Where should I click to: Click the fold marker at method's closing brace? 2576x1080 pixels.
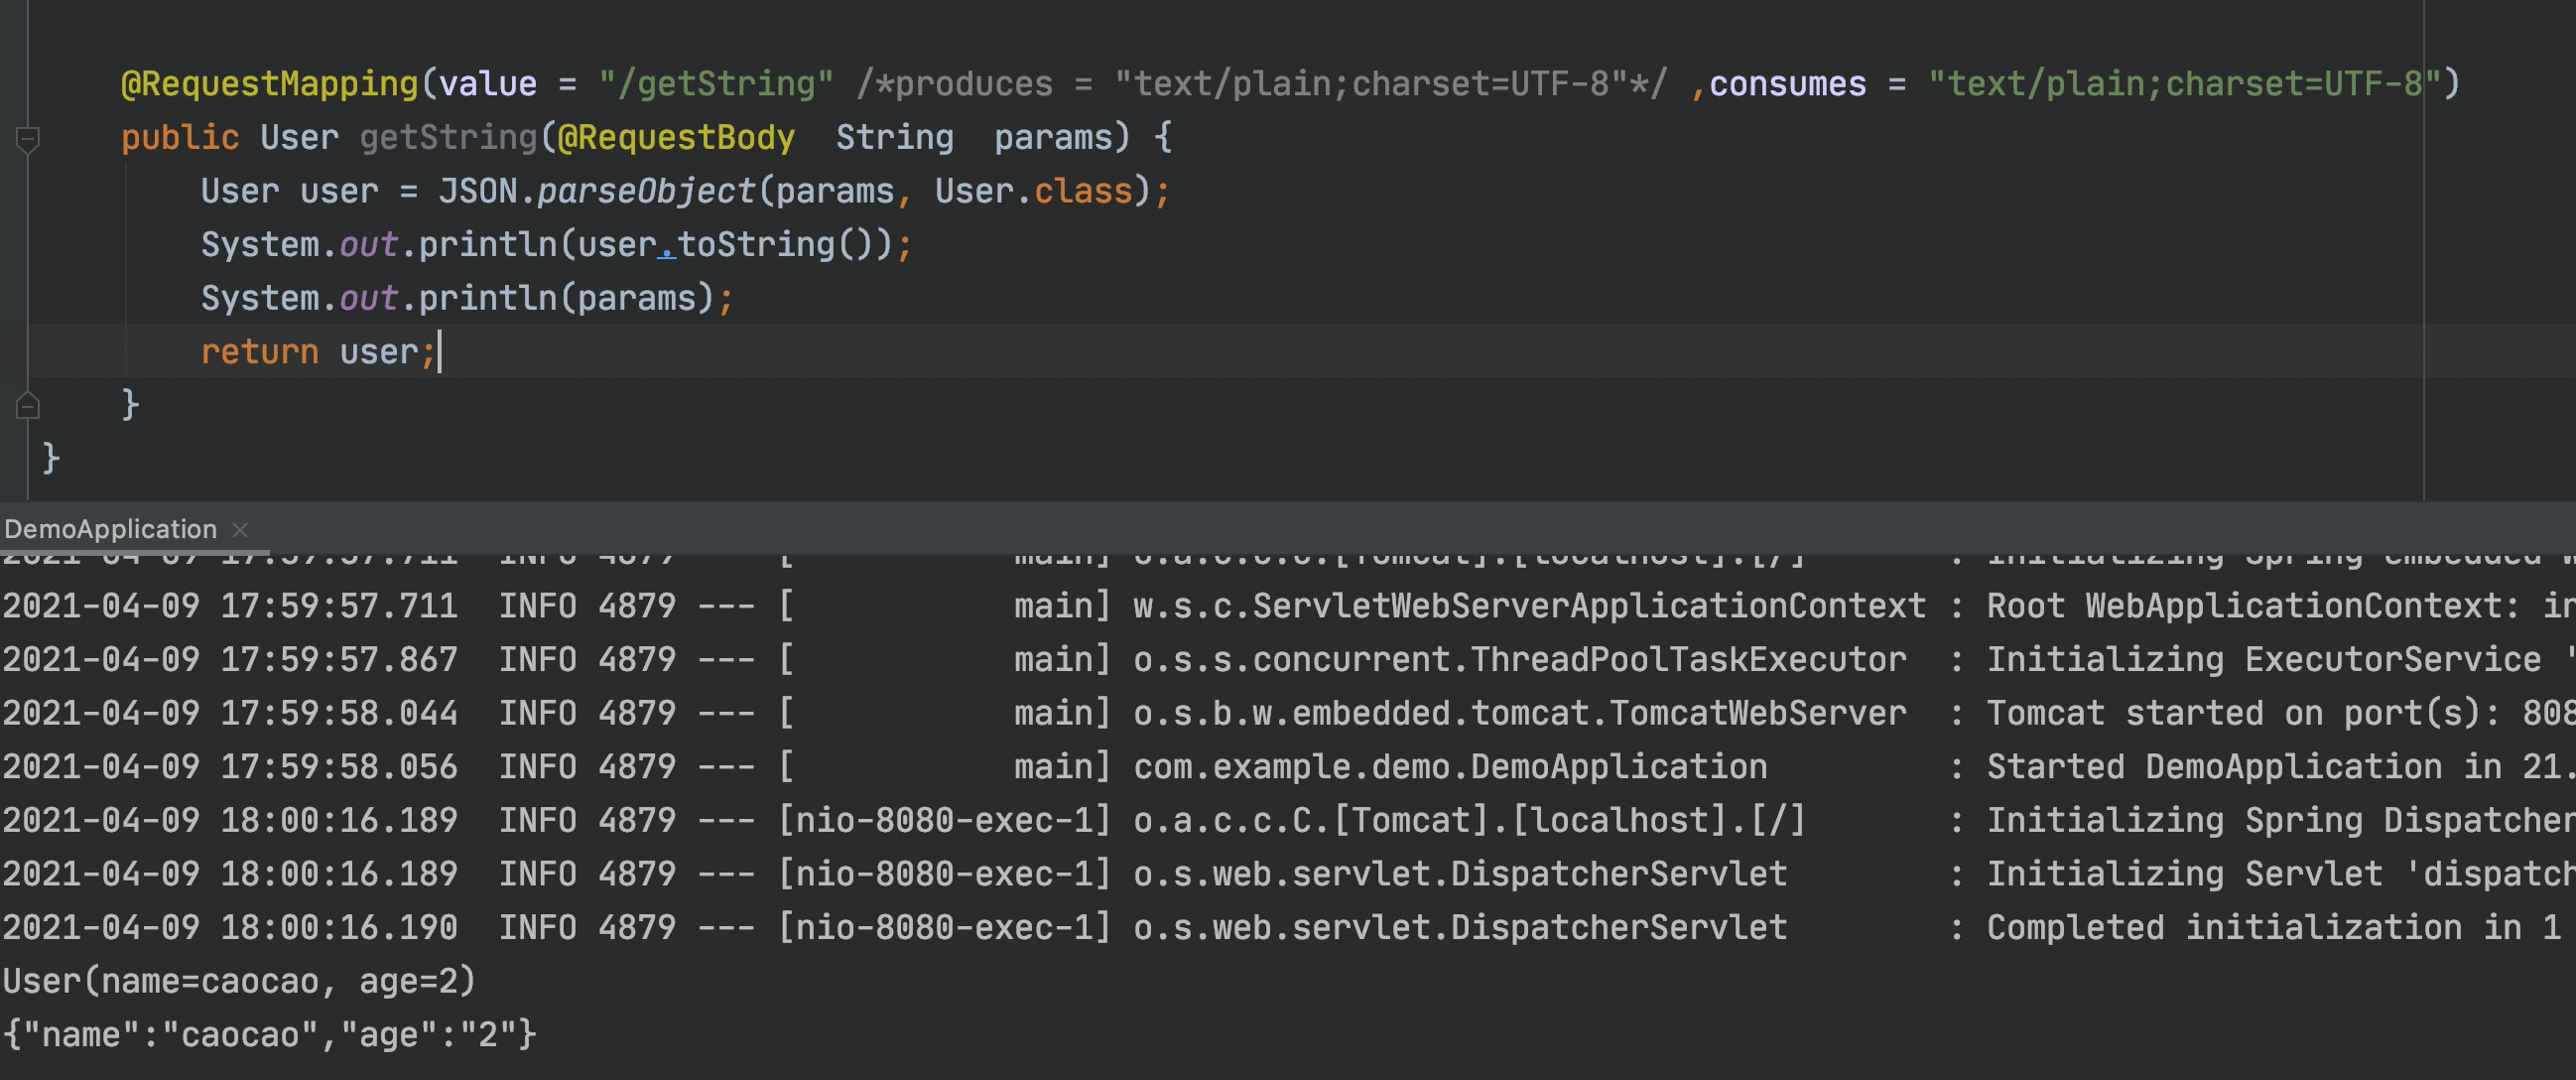[x=28, y=405]
